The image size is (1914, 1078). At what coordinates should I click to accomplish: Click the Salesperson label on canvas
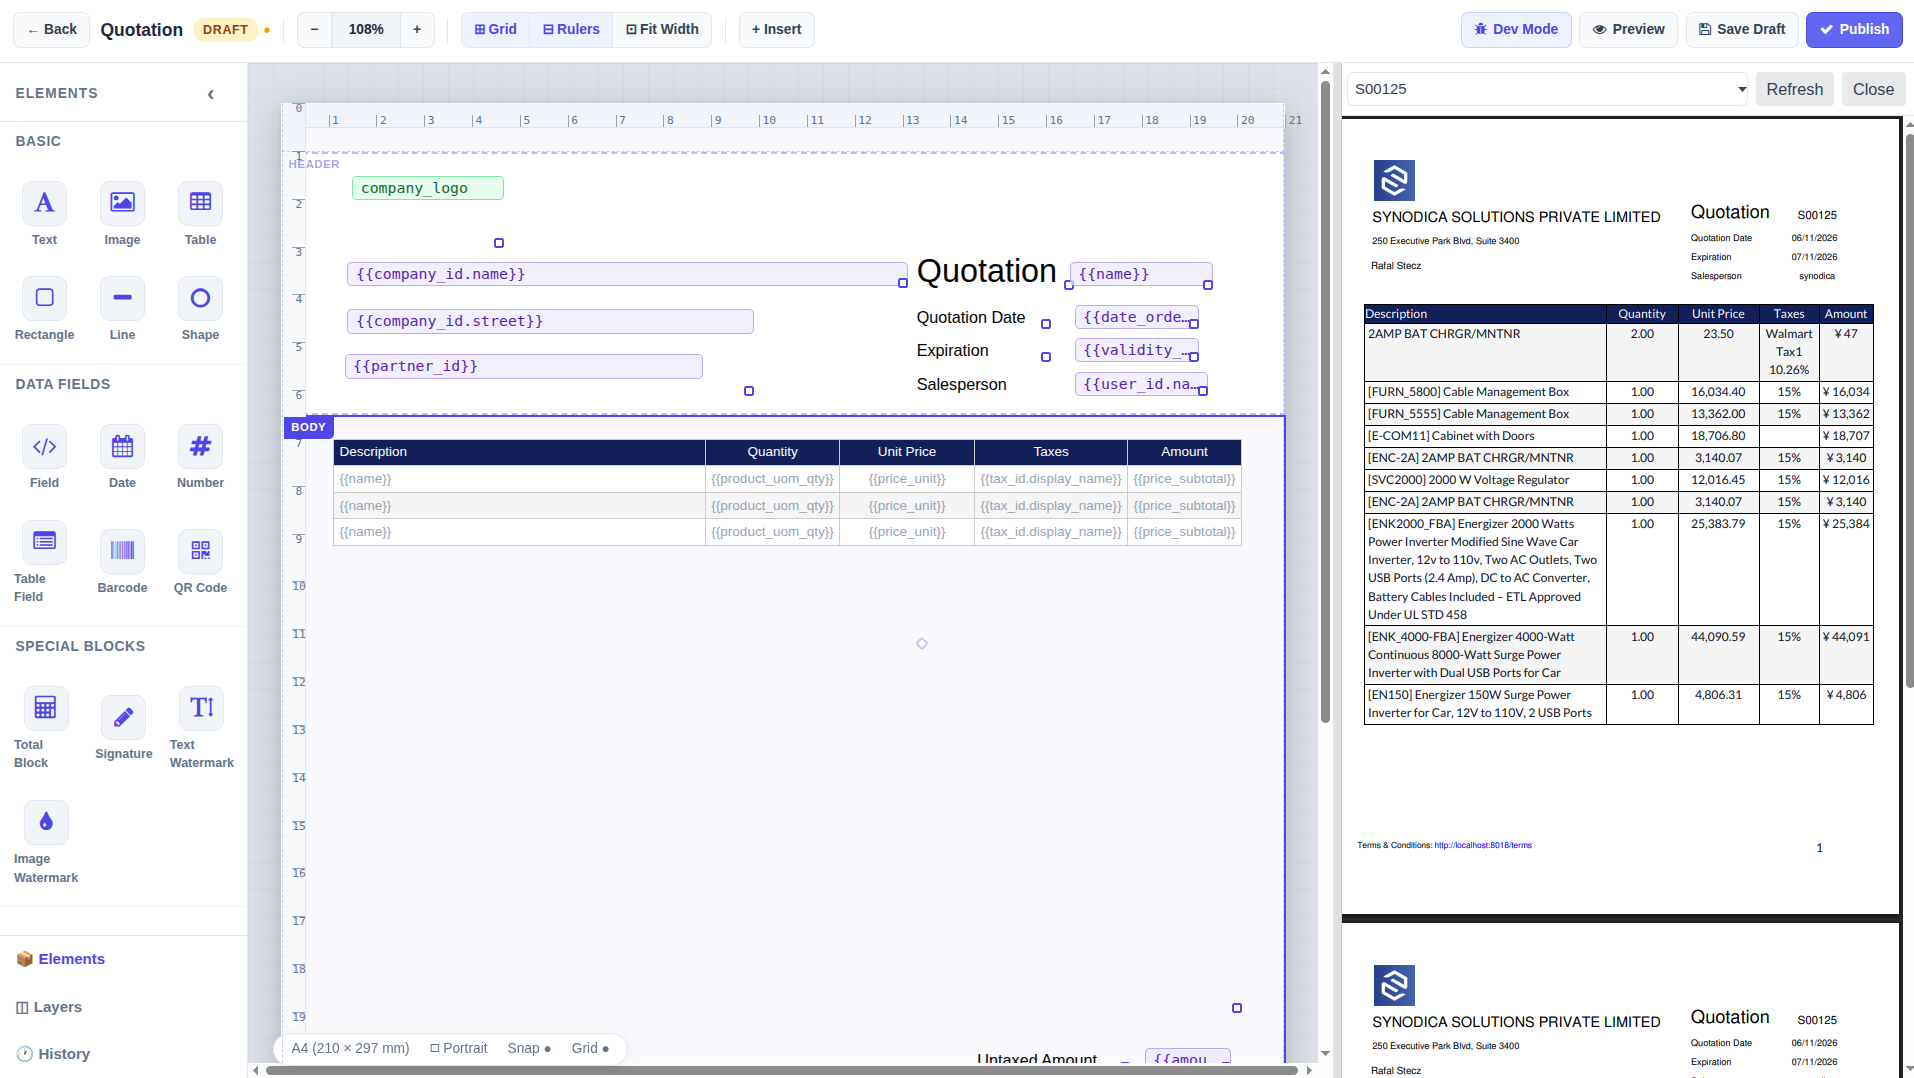click(961, 385)
